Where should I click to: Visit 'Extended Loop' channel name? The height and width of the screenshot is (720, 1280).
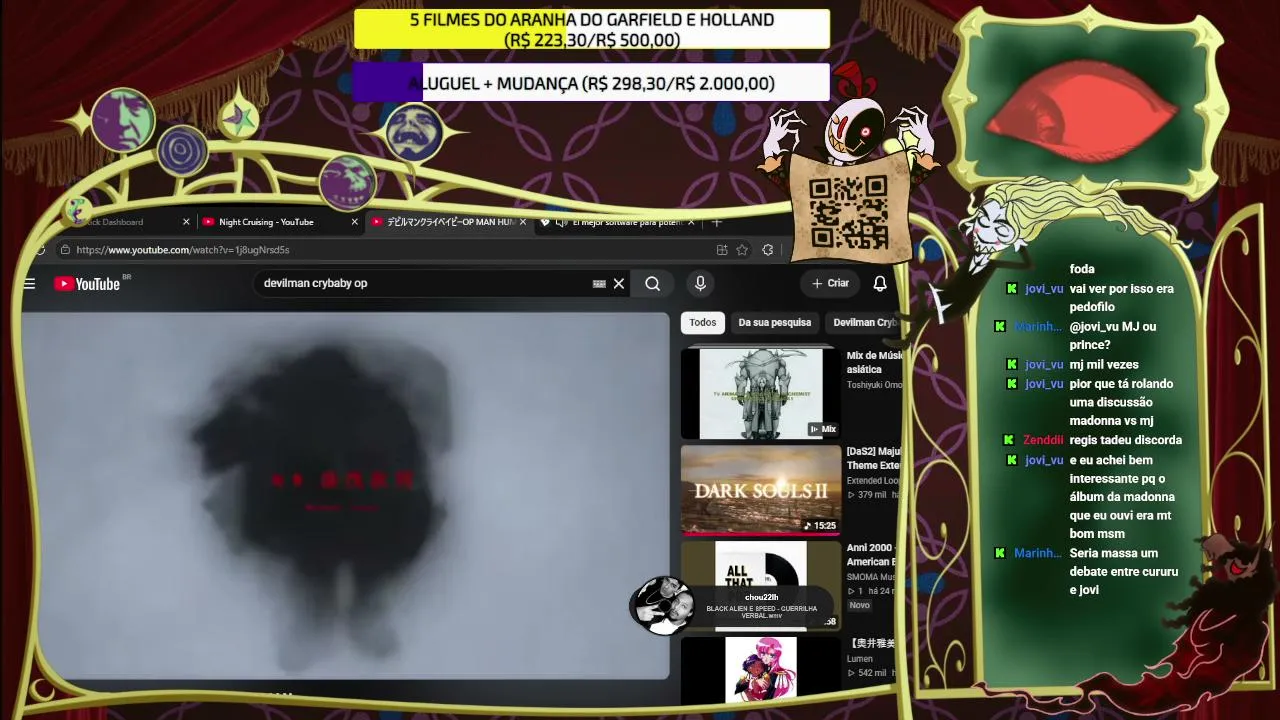coord(874,481)
